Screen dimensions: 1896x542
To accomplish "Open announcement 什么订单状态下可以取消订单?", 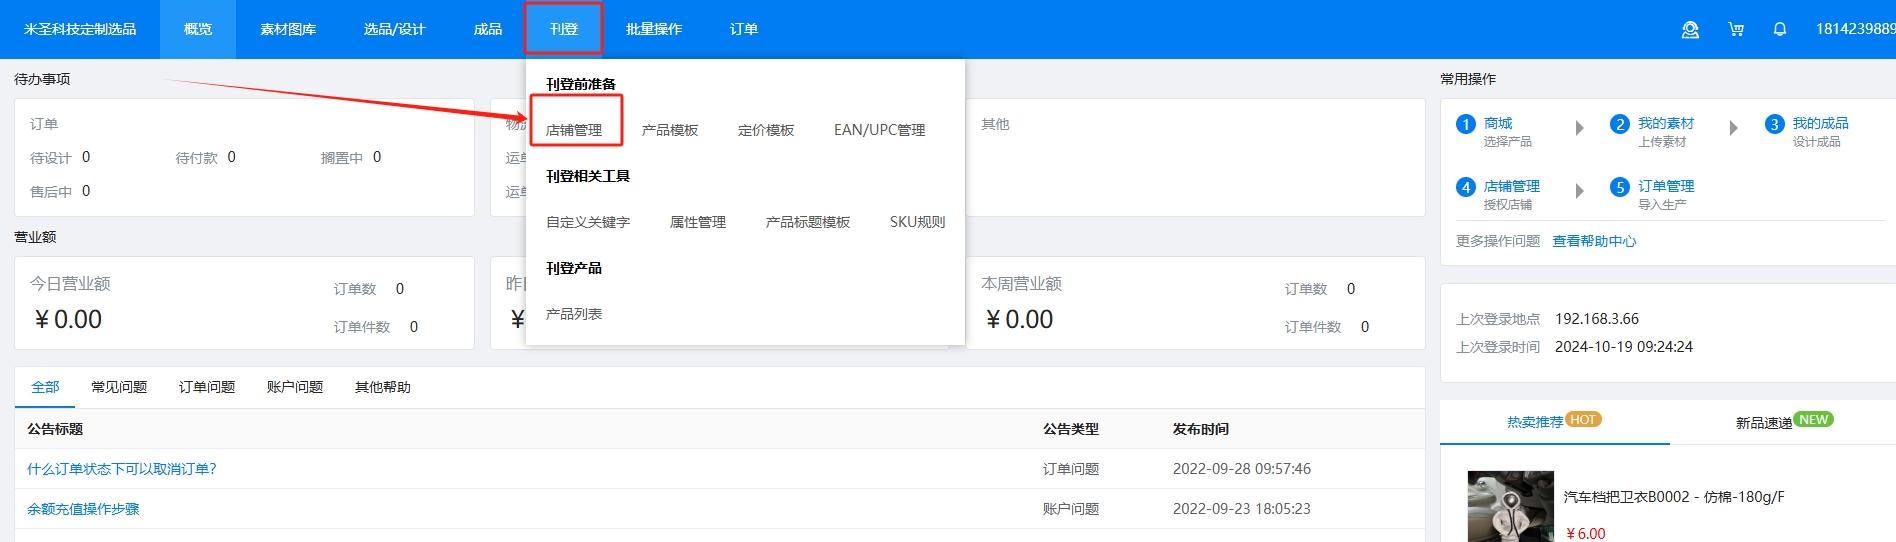I will pos(122,469).
